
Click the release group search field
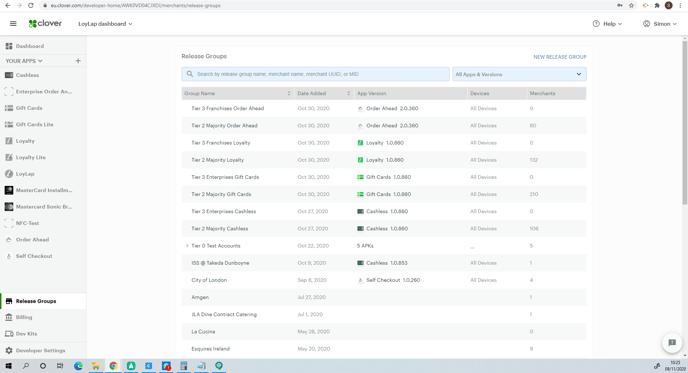(x=315, y=74)
